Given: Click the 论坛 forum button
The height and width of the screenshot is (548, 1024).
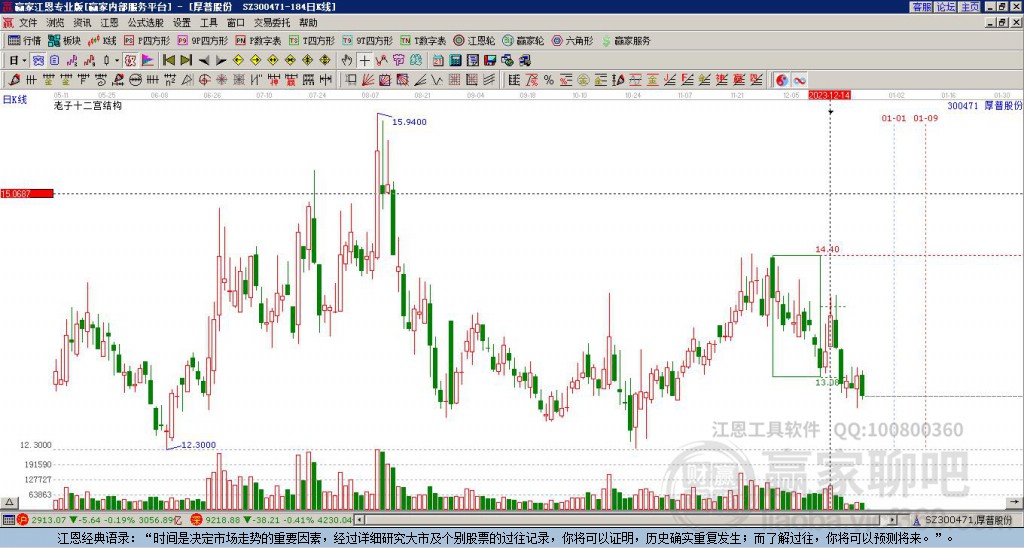Looking at the screenshot, I should pos(945,7).
